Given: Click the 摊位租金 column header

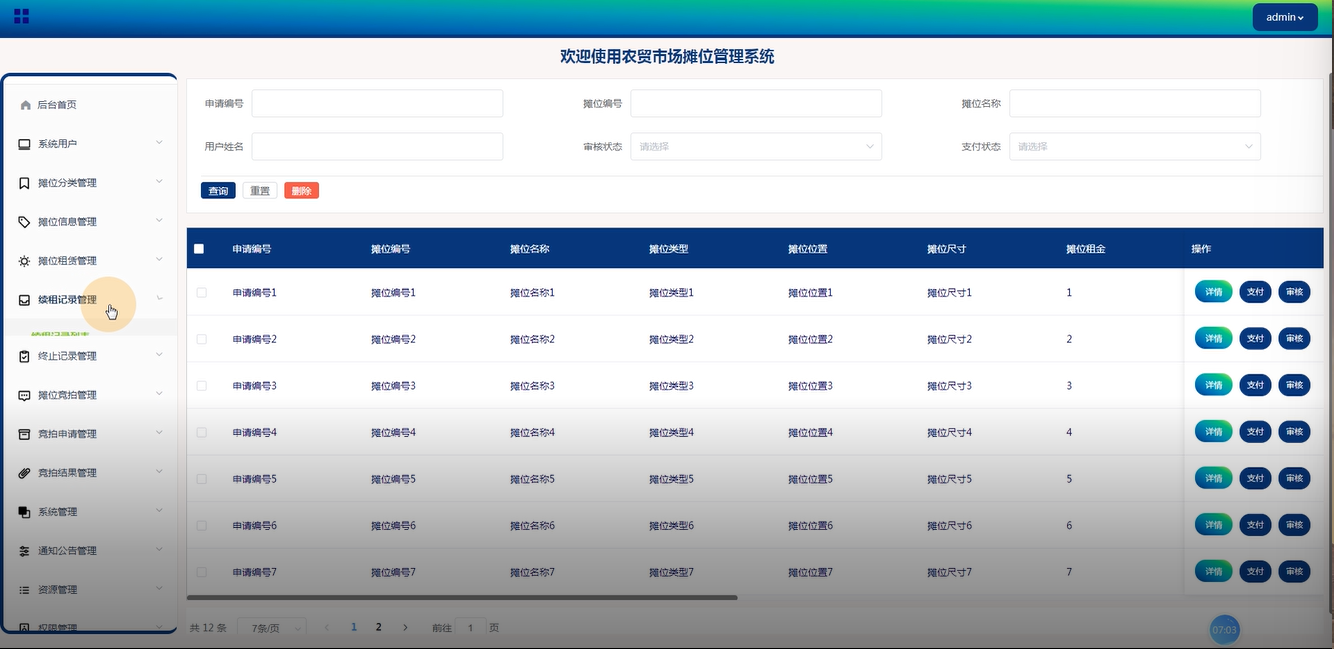Looking at the screenshot, I should (1085, 249).
